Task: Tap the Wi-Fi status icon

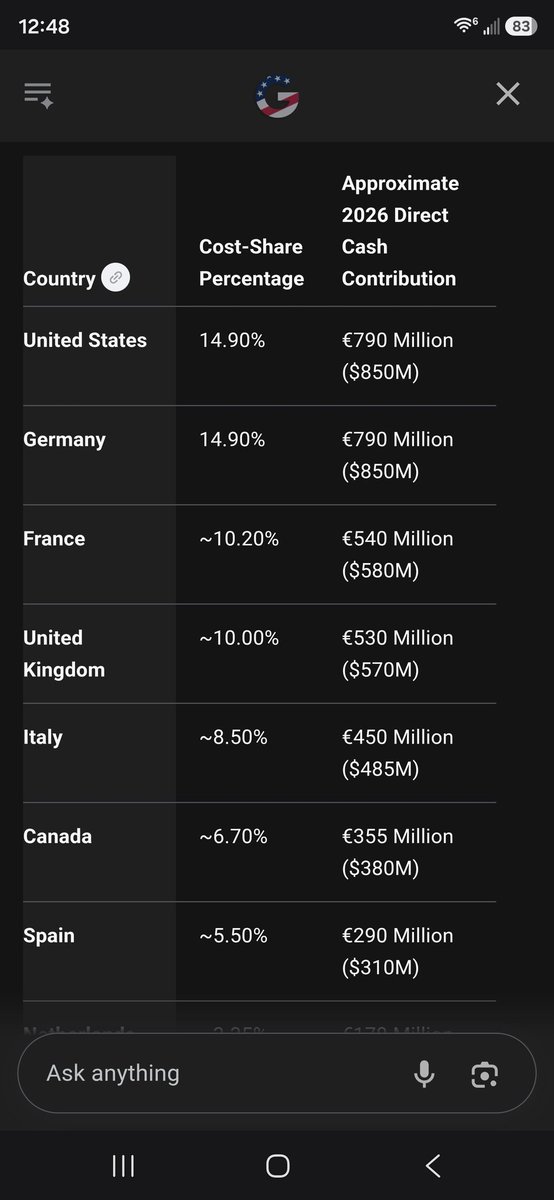Action: pos(463,26)
